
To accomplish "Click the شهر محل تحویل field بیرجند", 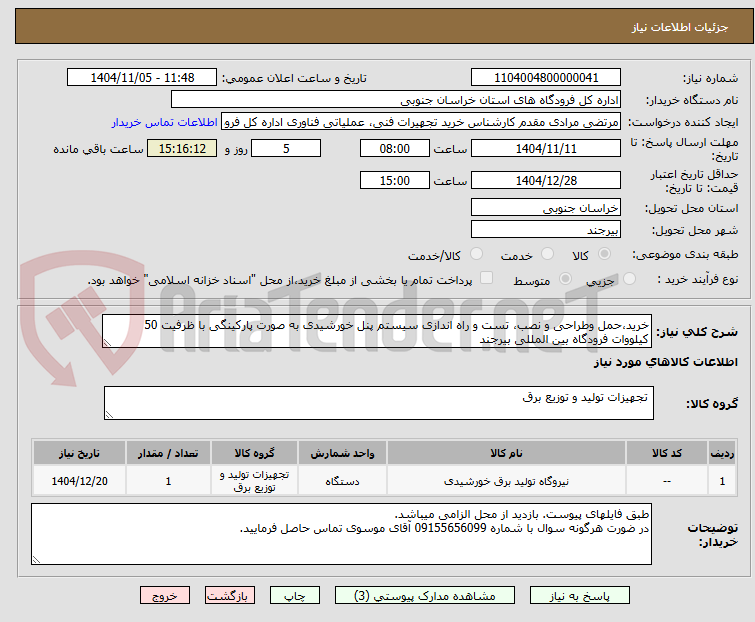I will tap(546, 230).
